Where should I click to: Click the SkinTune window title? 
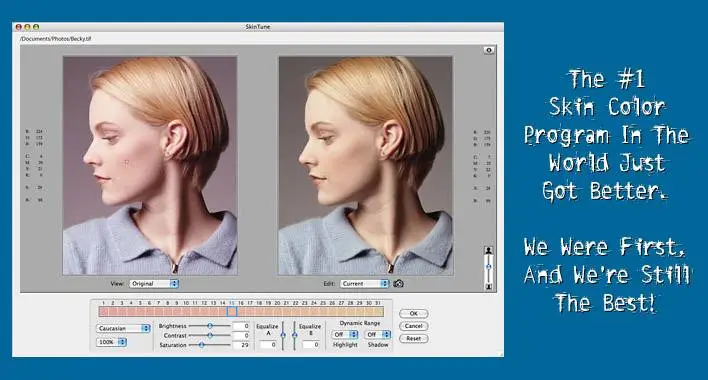pos(258,27)
